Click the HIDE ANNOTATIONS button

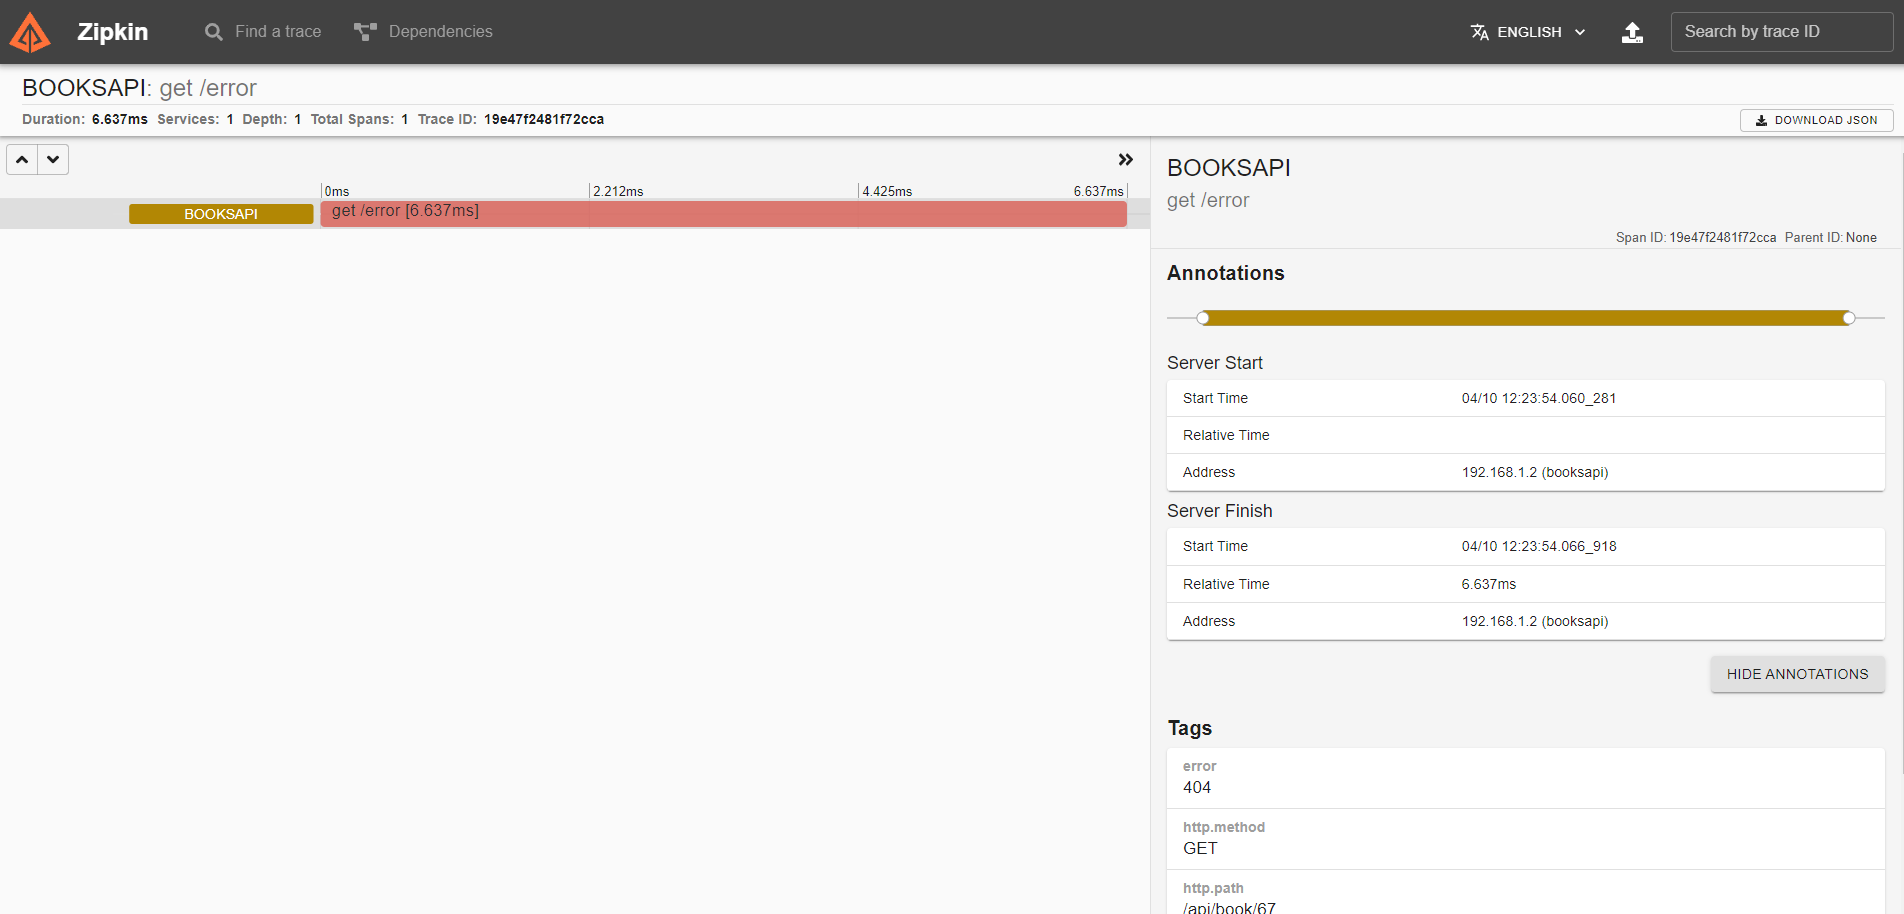point(1797,674)
